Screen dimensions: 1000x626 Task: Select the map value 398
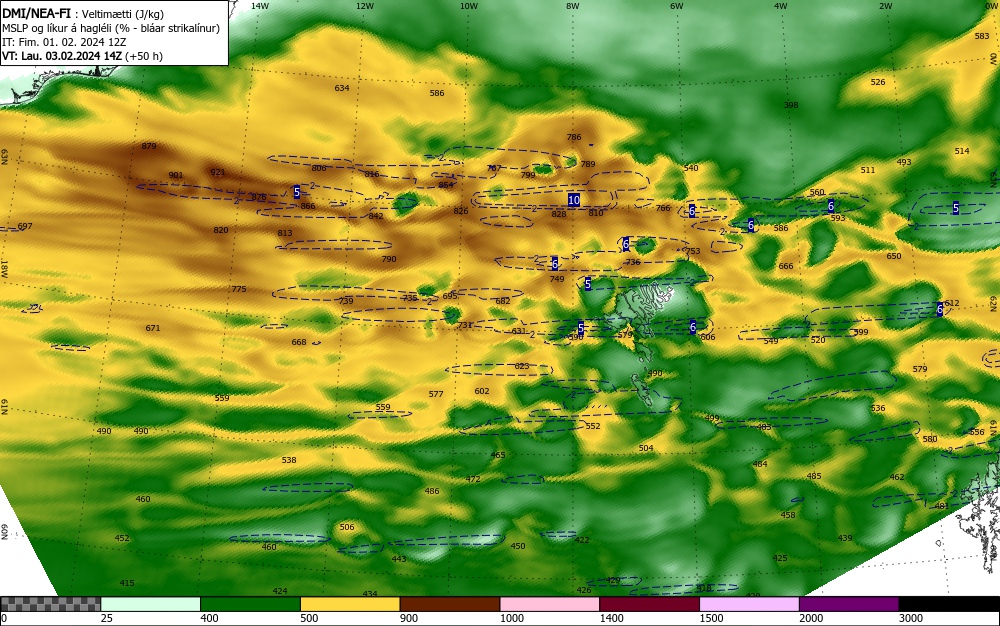coord(791,105)
